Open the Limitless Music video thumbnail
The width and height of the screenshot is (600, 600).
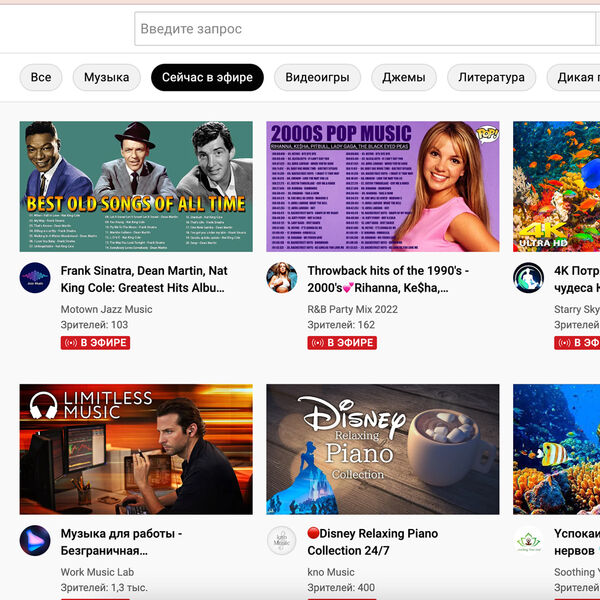point(136,449)
